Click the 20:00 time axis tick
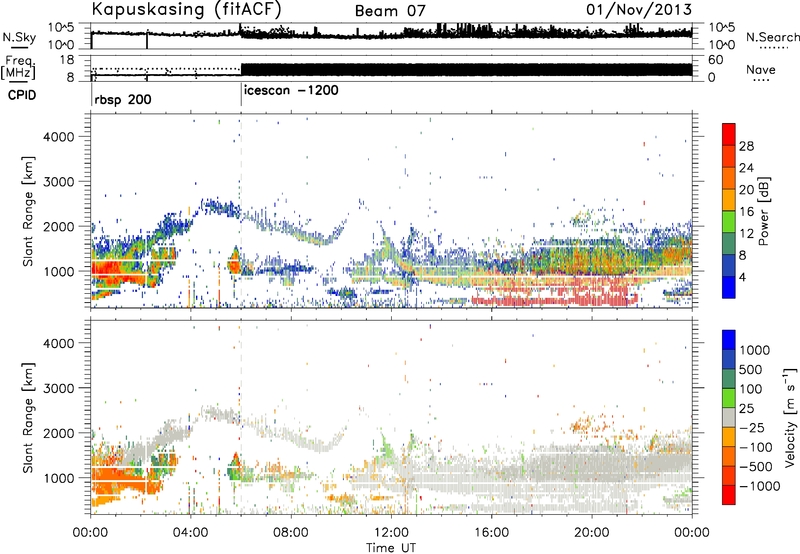This screenshot has height=554, width=800. point(592,533)
